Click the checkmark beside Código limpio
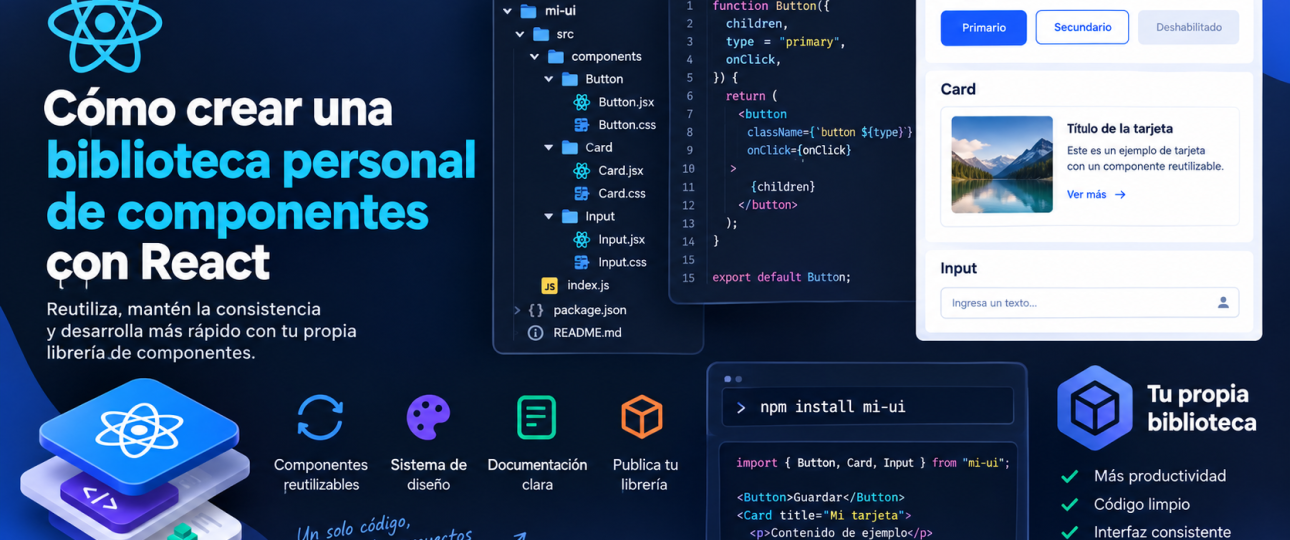Viewport: 1290px width, 540px height. [1070, 505]
